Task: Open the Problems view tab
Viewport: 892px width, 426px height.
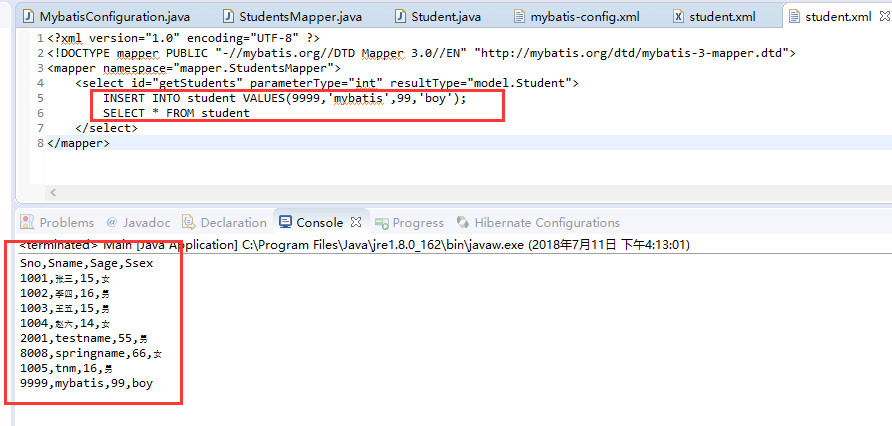Action: 66,223
